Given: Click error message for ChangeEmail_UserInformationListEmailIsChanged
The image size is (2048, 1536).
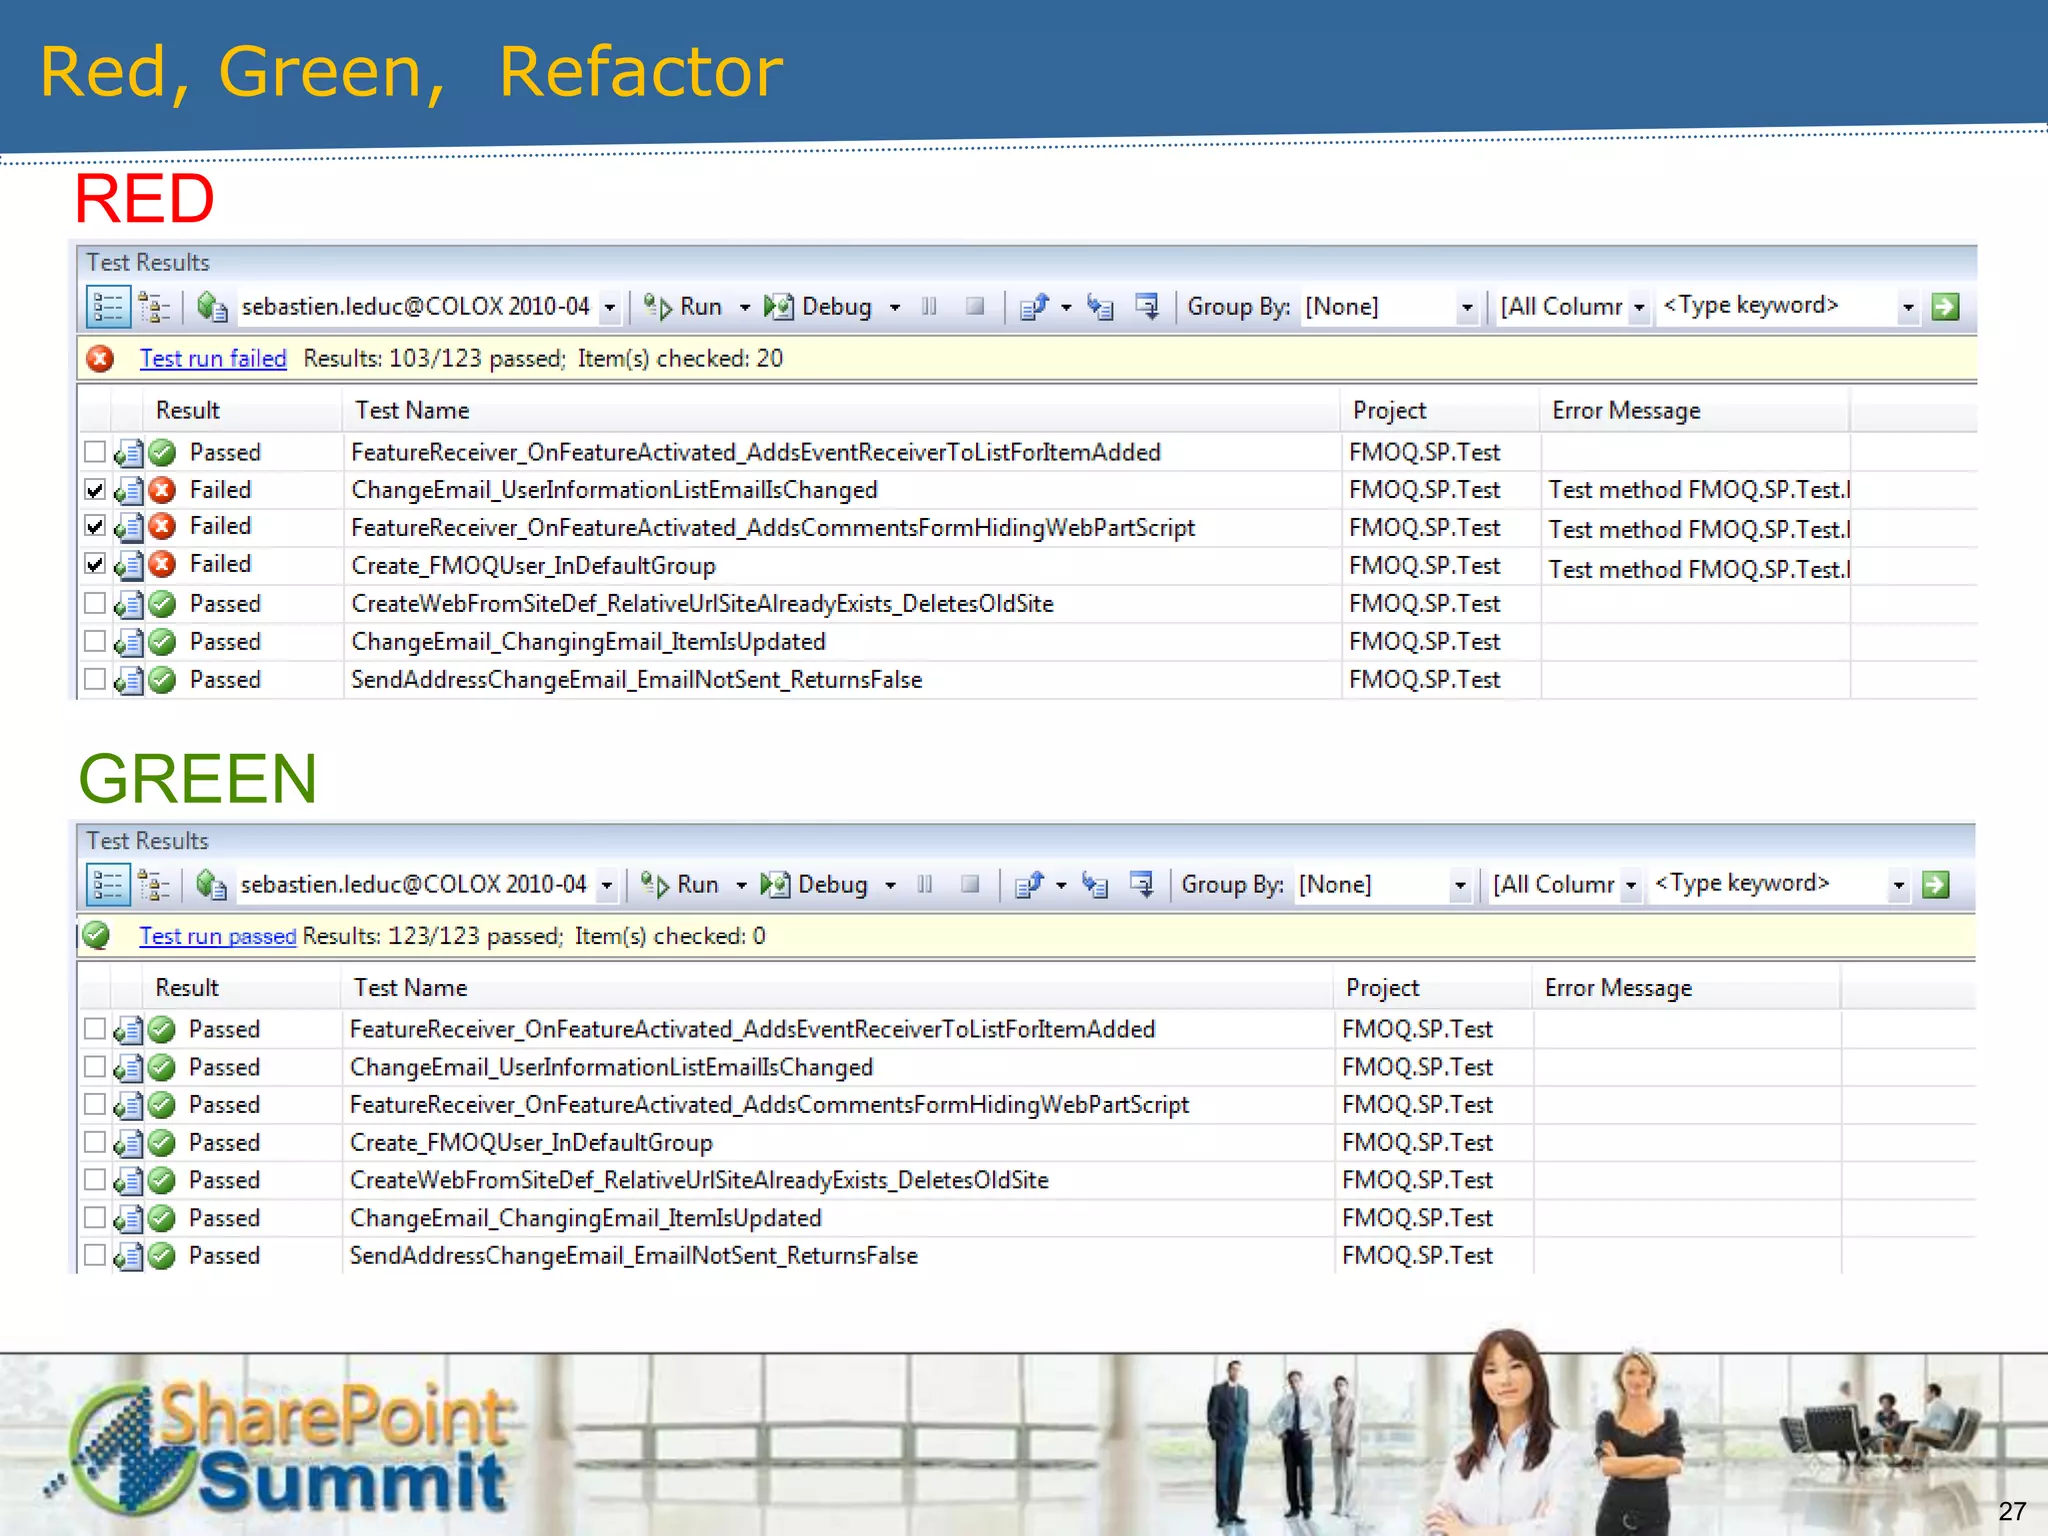Looking at the screenshot, I should (x=1699, y=490).
